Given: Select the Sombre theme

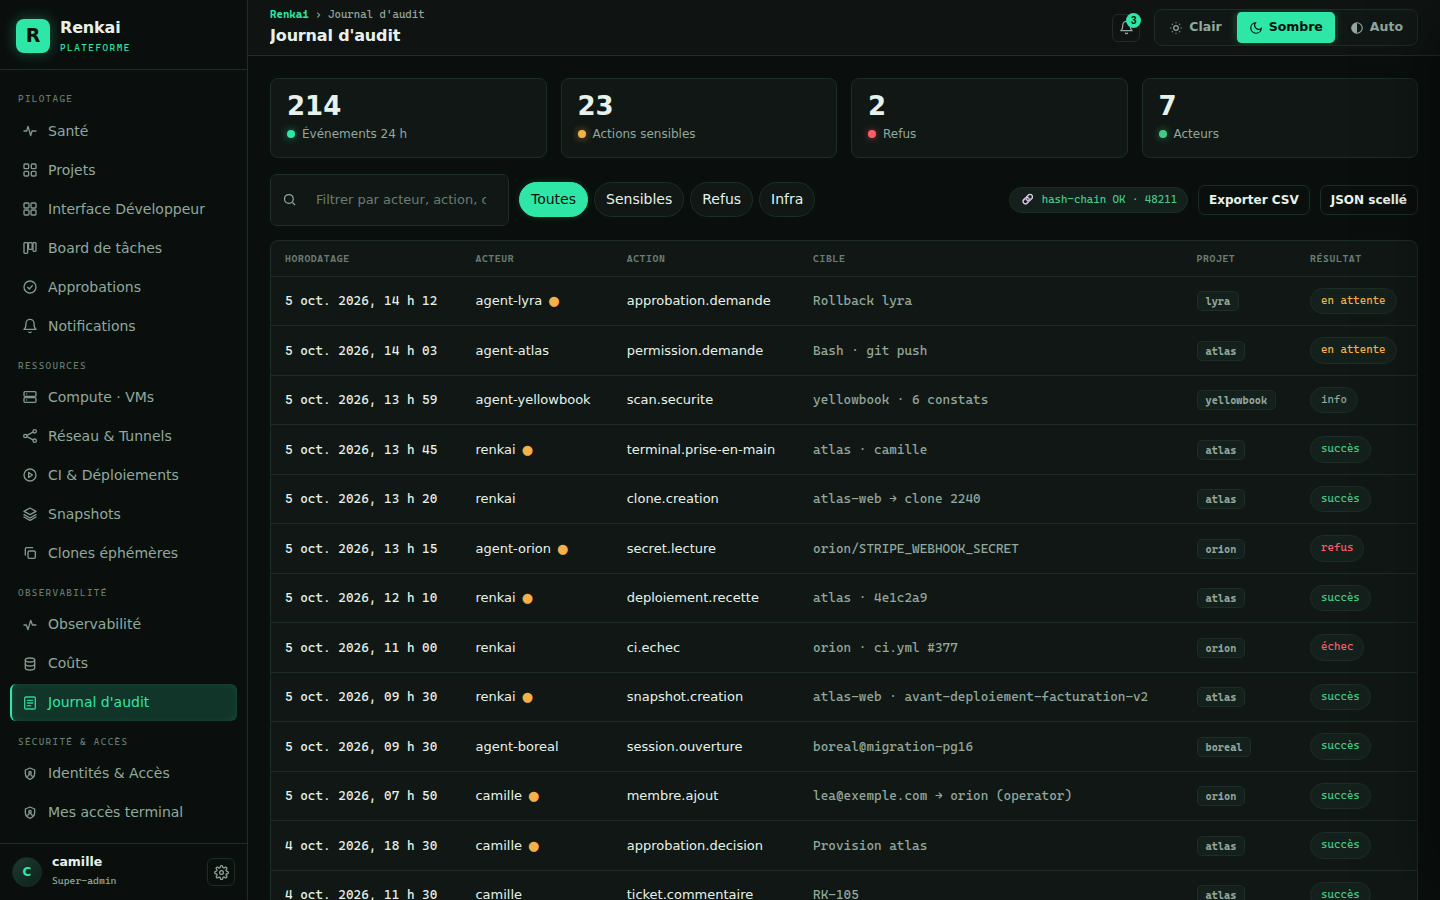Looking at the screenshot, I should click(1286, 27).
